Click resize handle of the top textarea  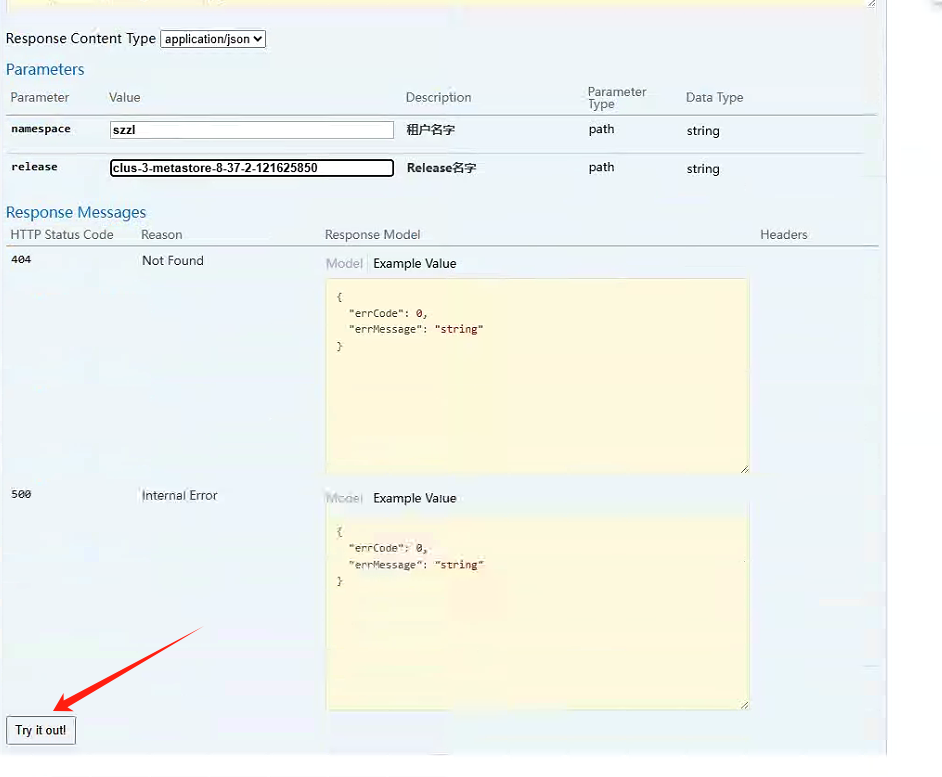point(871,4)
